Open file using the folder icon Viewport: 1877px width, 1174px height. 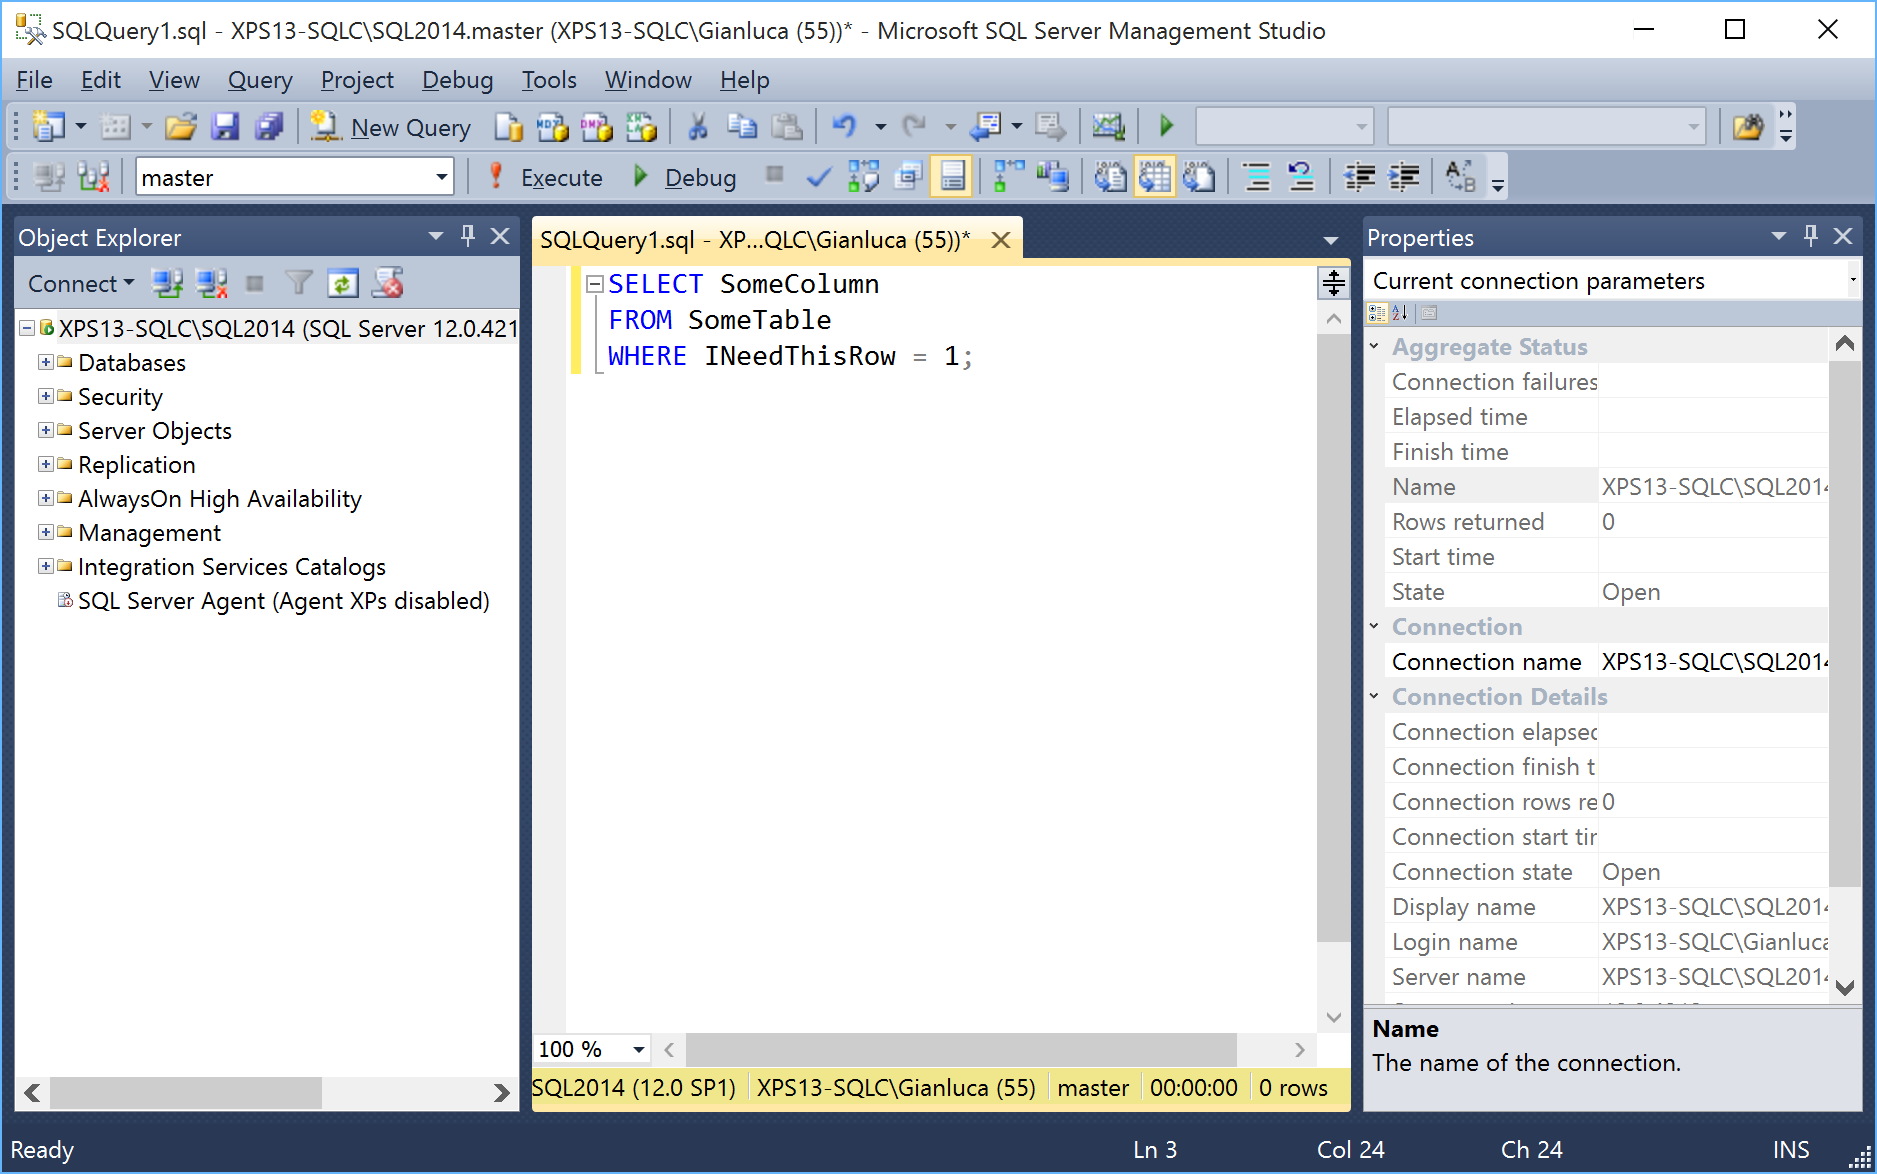[181, 127]
